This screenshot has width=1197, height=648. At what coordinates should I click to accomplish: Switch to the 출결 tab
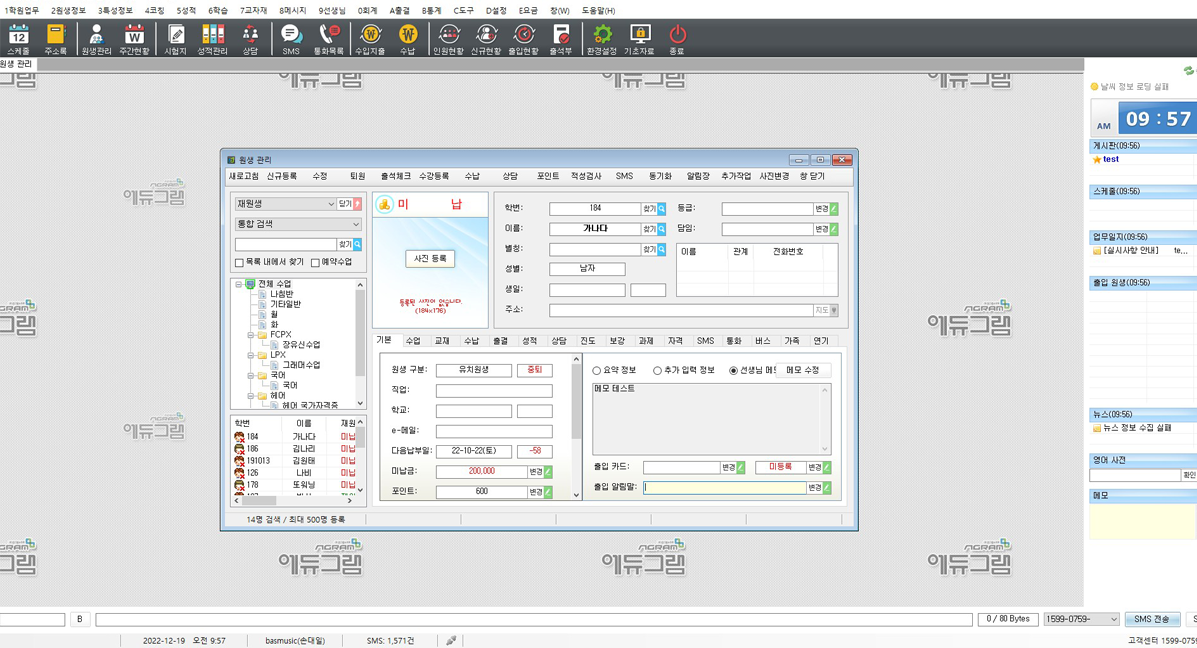pos(500,341)
